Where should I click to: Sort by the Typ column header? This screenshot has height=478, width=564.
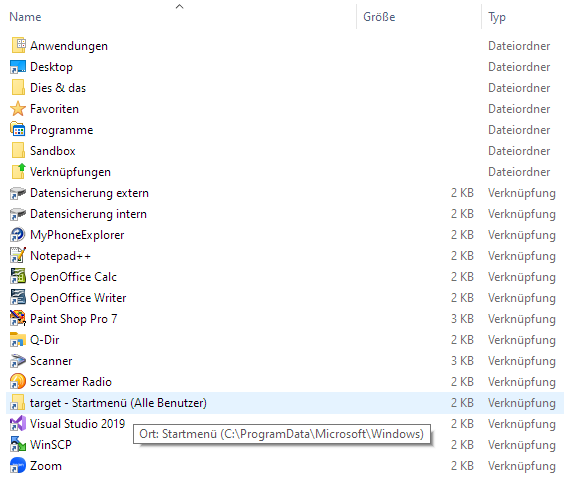coord(497,17)
